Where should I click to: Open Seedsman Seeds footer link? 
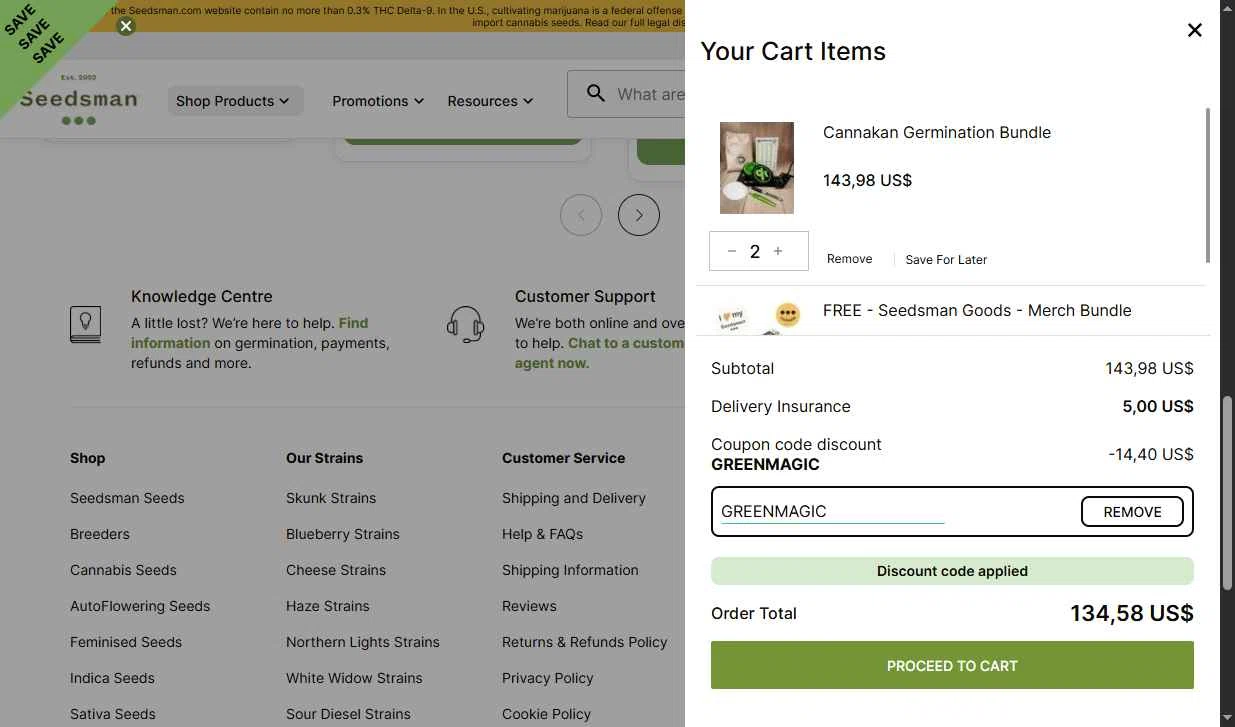127,498
